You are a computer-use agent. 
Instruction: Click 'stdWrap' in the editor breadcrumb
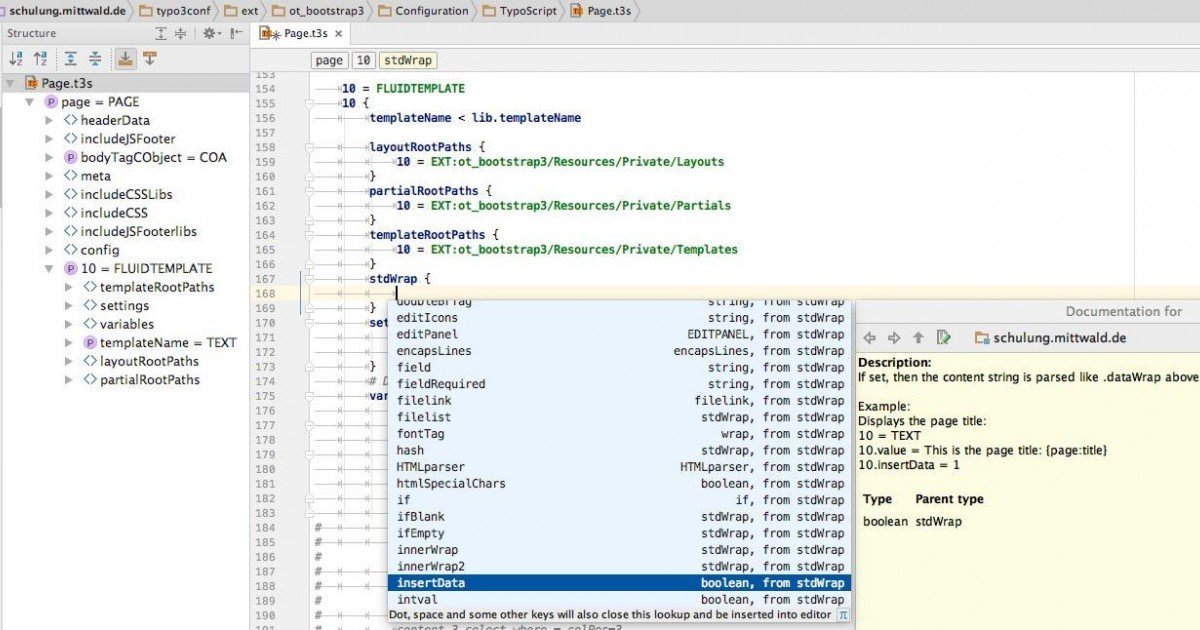pos(407,60)
